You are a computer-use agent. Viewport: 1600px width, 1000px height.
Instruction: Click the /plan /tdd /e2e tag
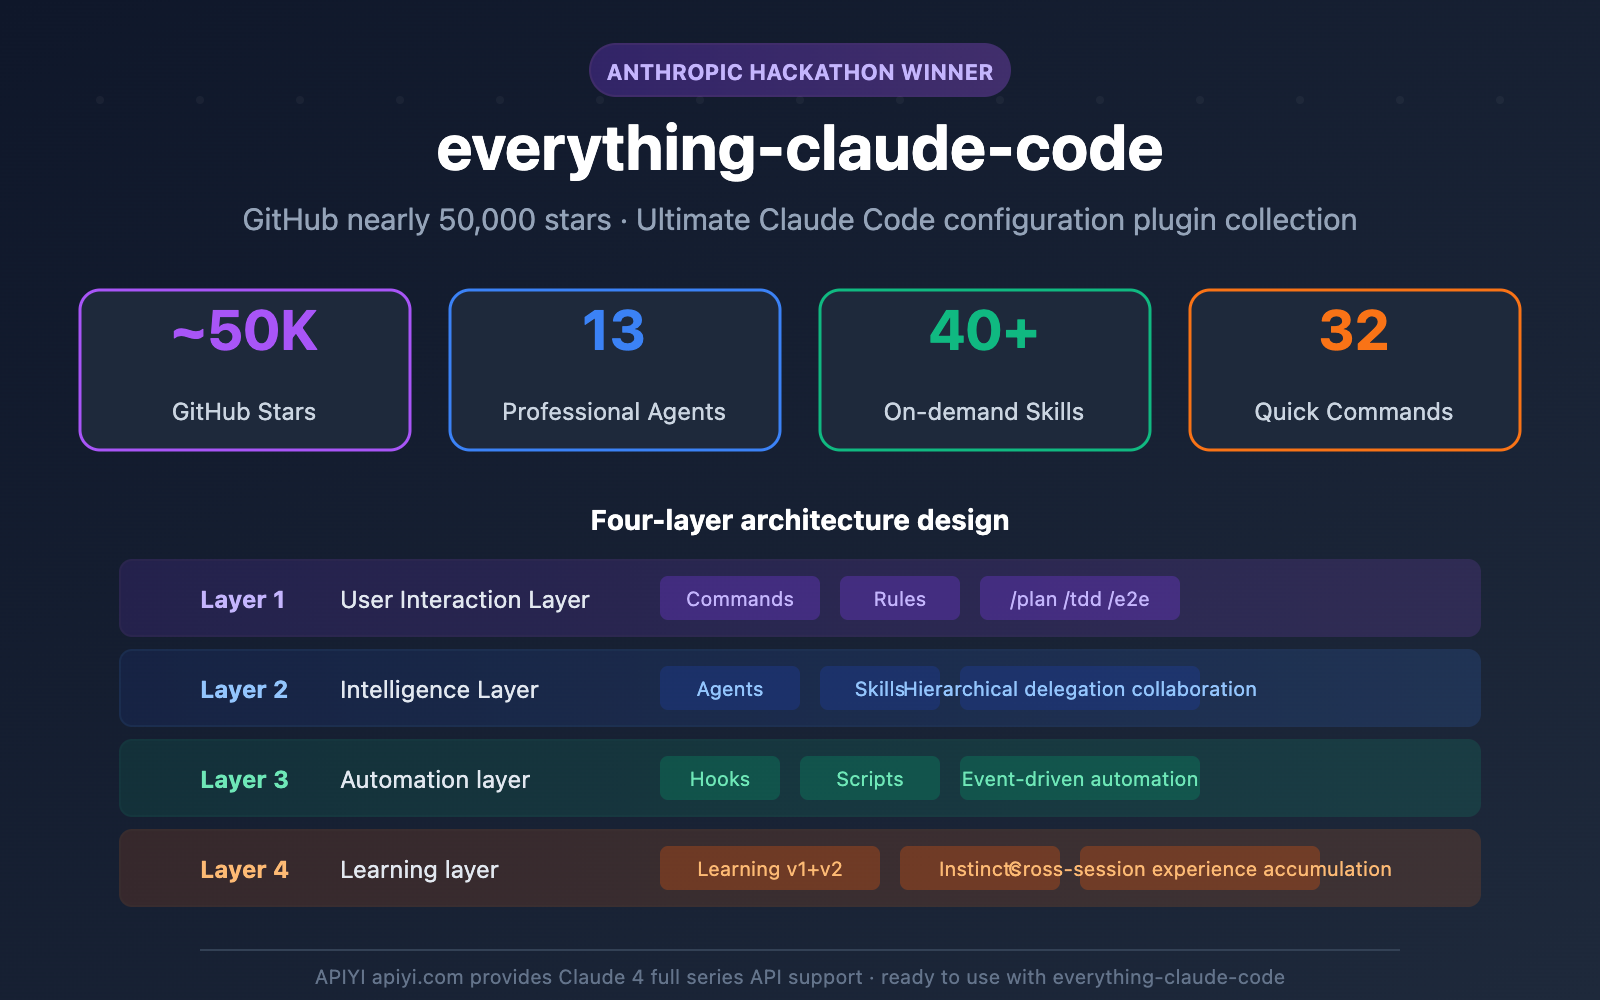1079,598
